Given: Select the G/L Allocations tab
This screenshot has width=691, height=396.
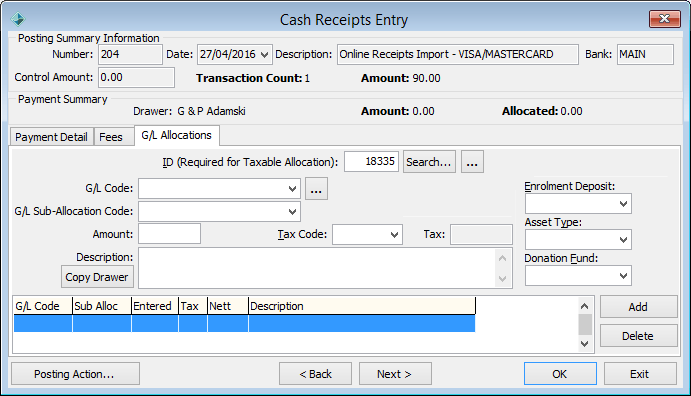Looking at the screenshot, I should point(177,135).
